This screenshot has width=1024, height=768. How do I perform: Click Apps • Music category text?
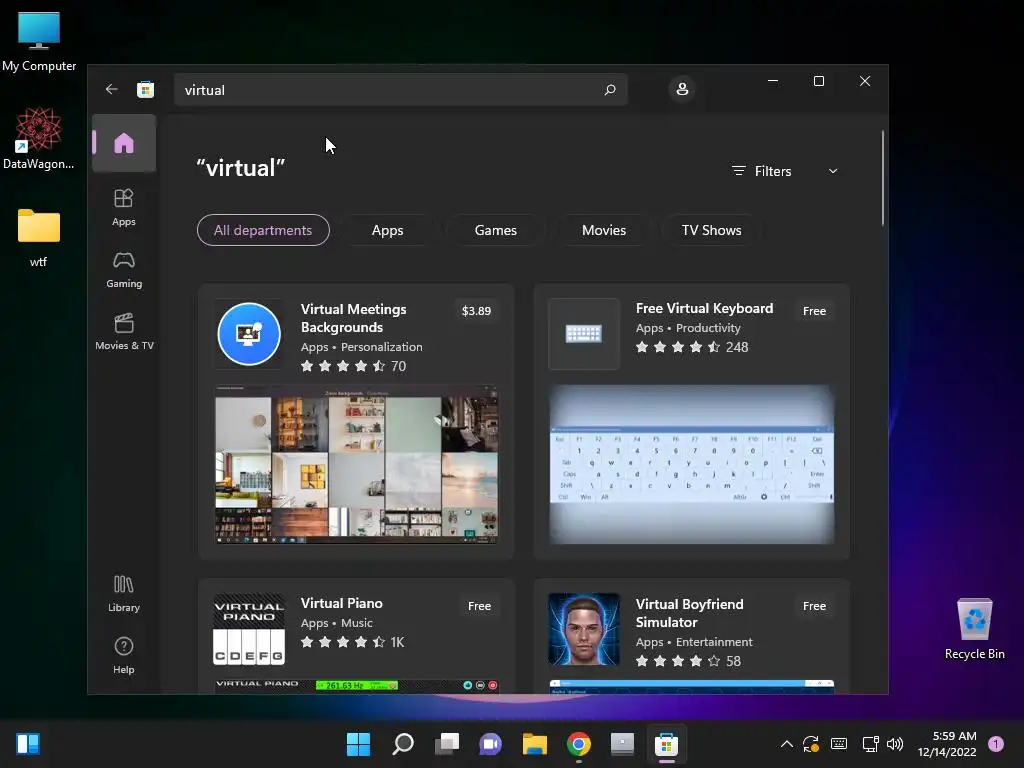point(336,623)
